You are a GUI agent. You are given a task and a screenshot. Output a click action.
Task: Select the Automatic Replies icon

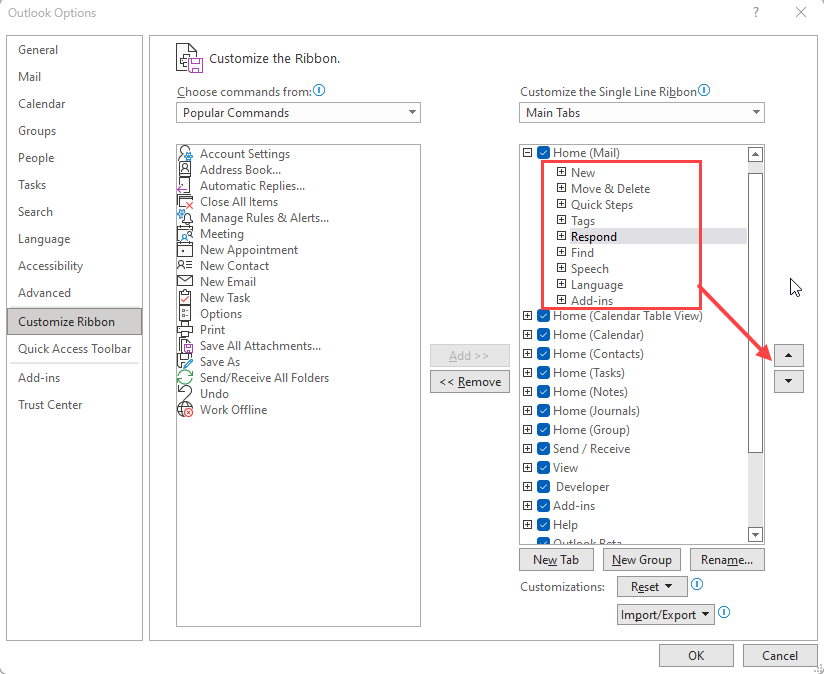click(x=185, y=186)
